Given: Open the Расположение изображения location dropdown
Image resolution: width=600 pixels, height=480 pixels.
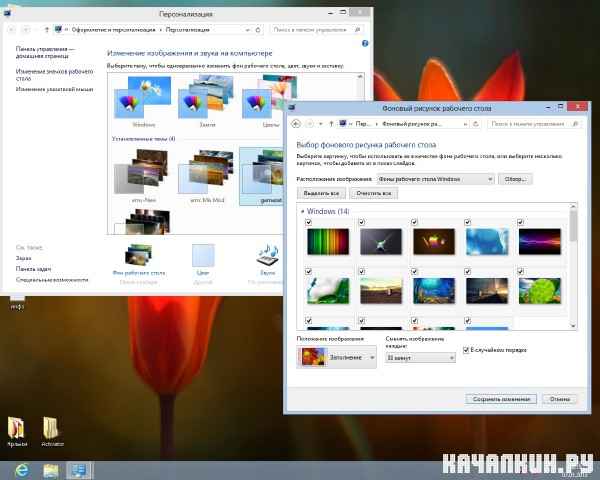Looking at the screenshot, I should pyautogui.click(x=435, y=179).
